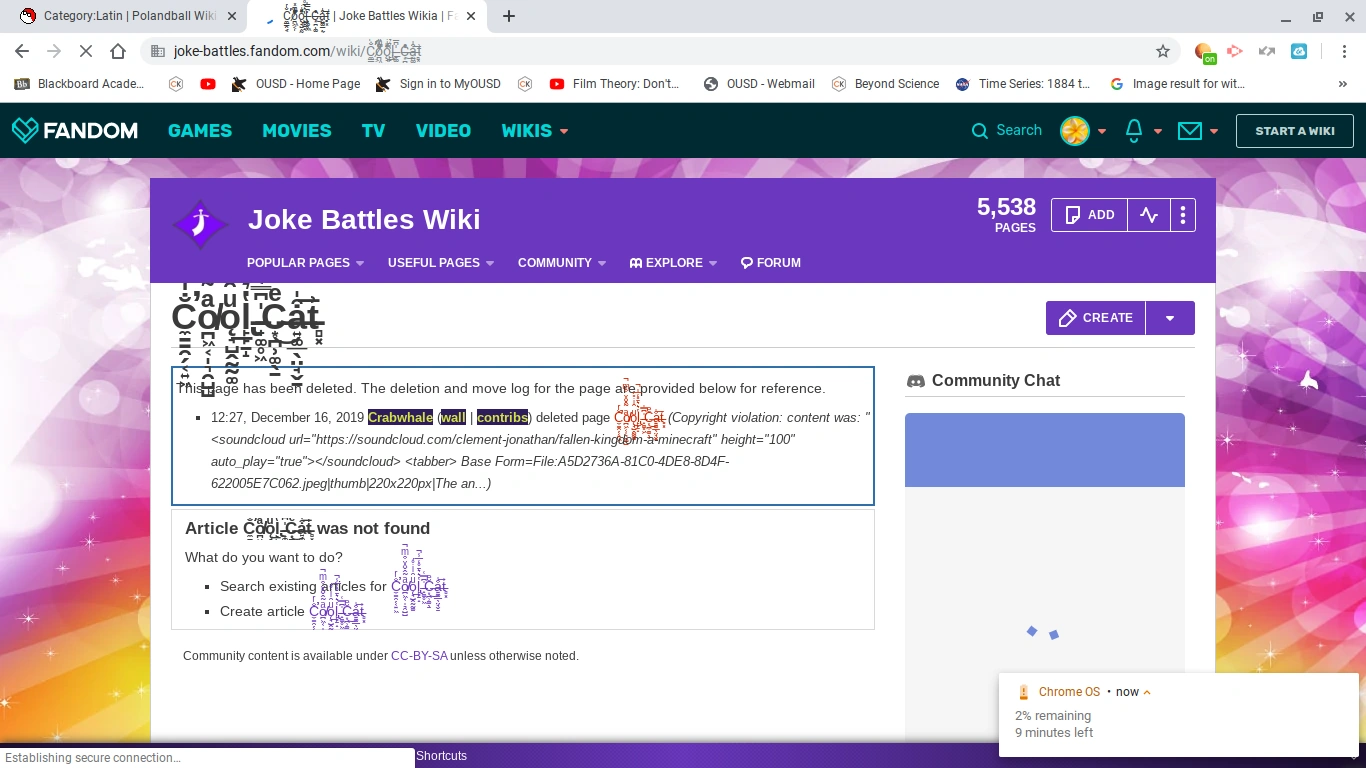Expand the WIKIS dropdown
This screenshot has height=768, width=1366.
[x=534, y=130]
